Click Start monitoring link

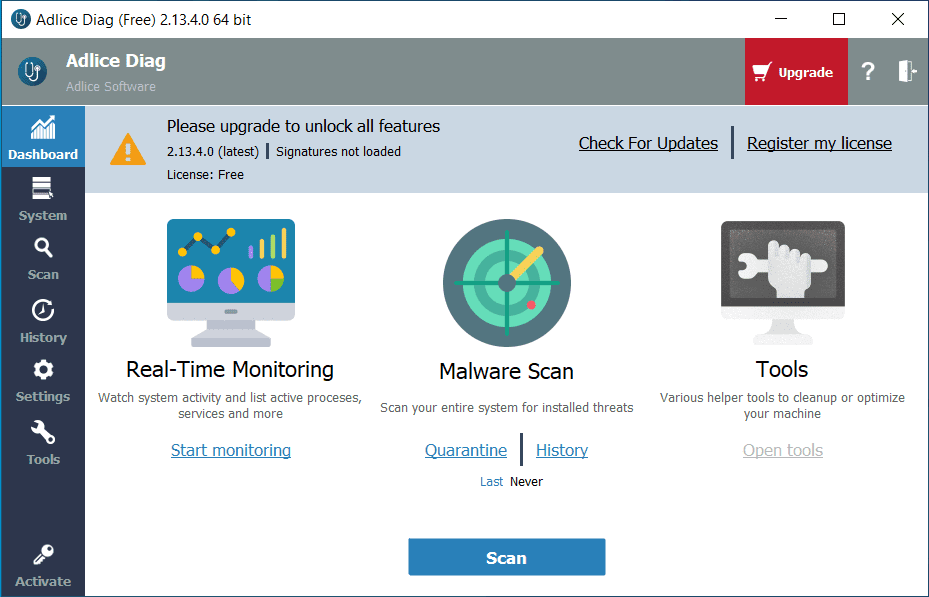(230, 450)
